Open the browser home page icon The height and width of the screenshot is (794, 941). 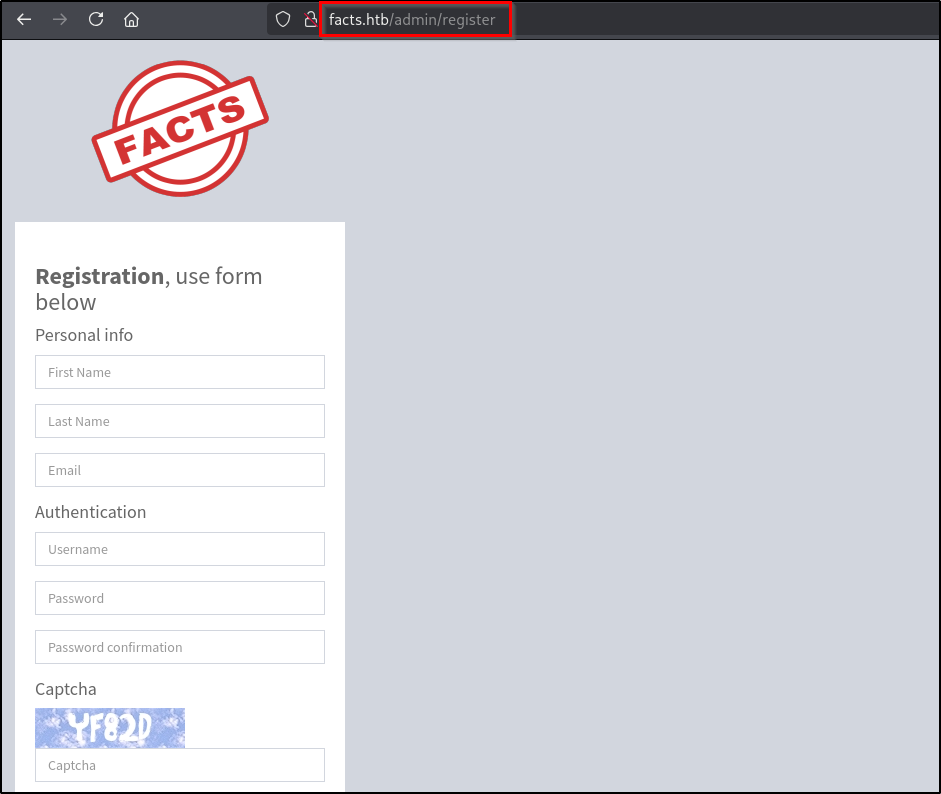131,20
